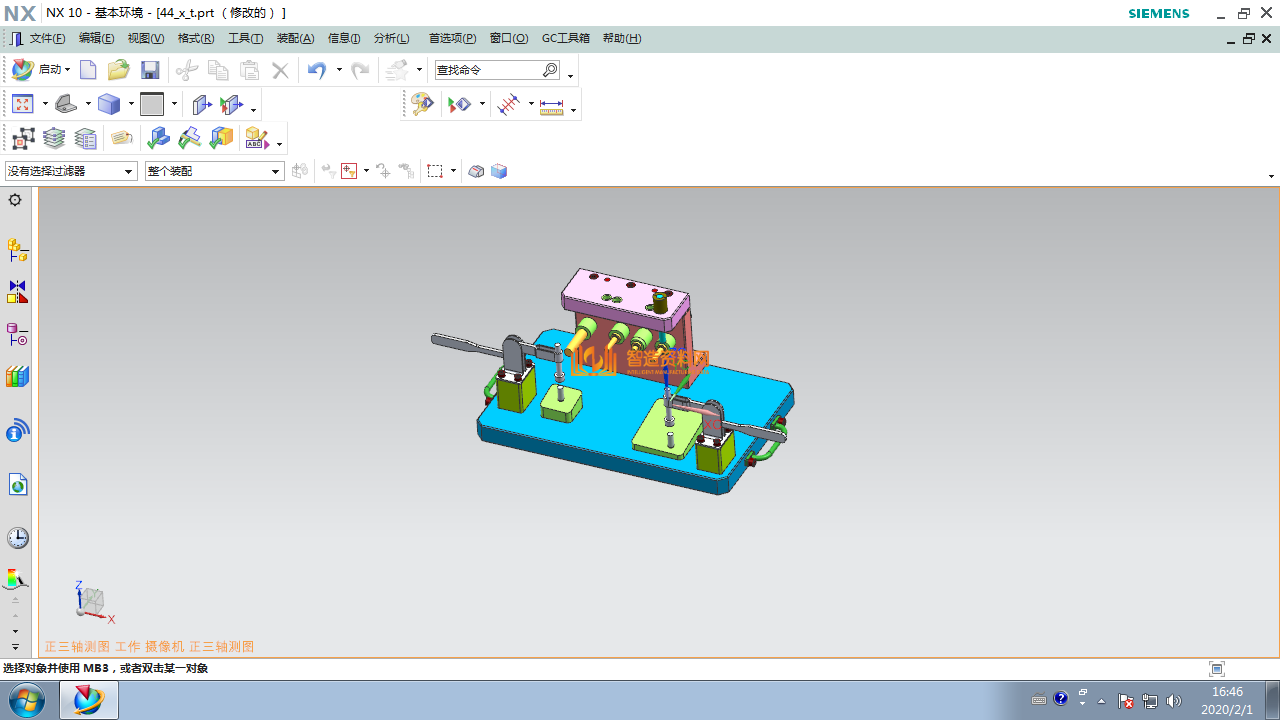This screenshot has width=1280, height=720.
Task: Click the Edit Object Display palette icon
Action: tap(422, 105)
